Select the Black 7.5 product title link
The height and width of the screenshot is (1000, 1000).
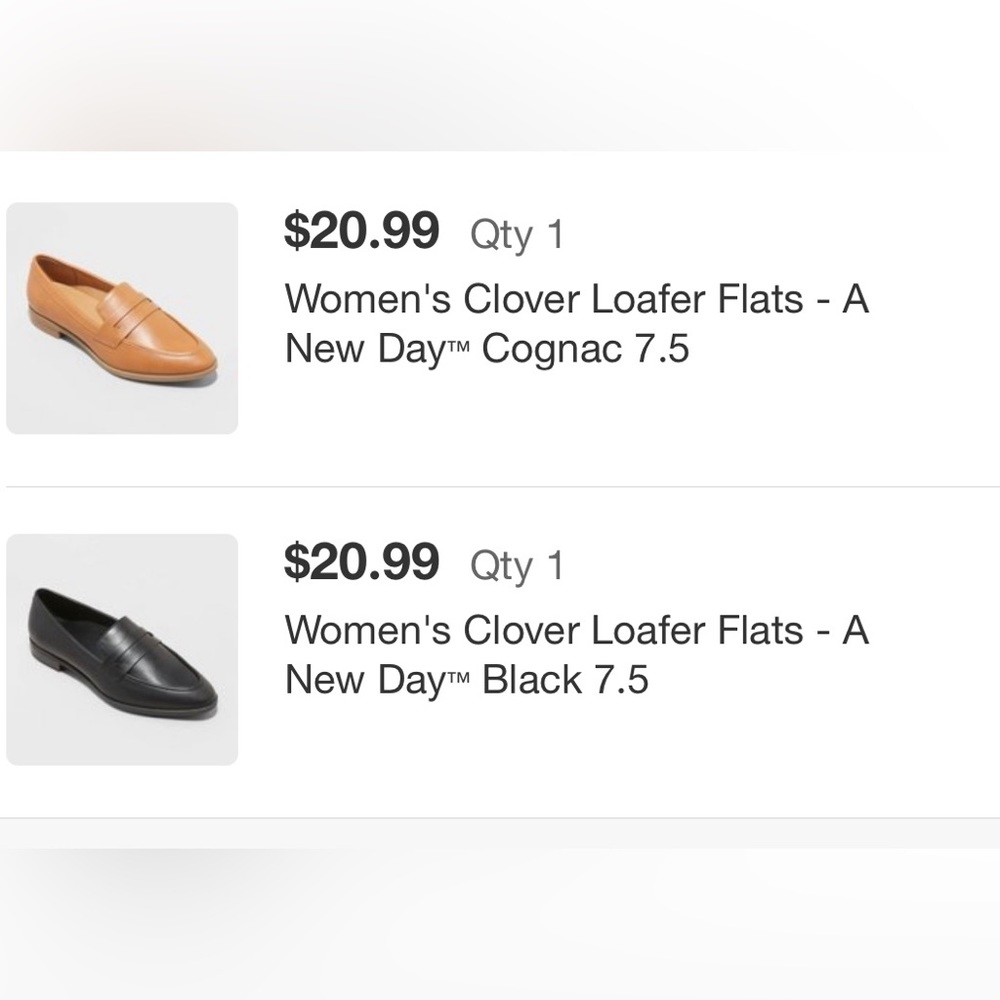(575, 655)
